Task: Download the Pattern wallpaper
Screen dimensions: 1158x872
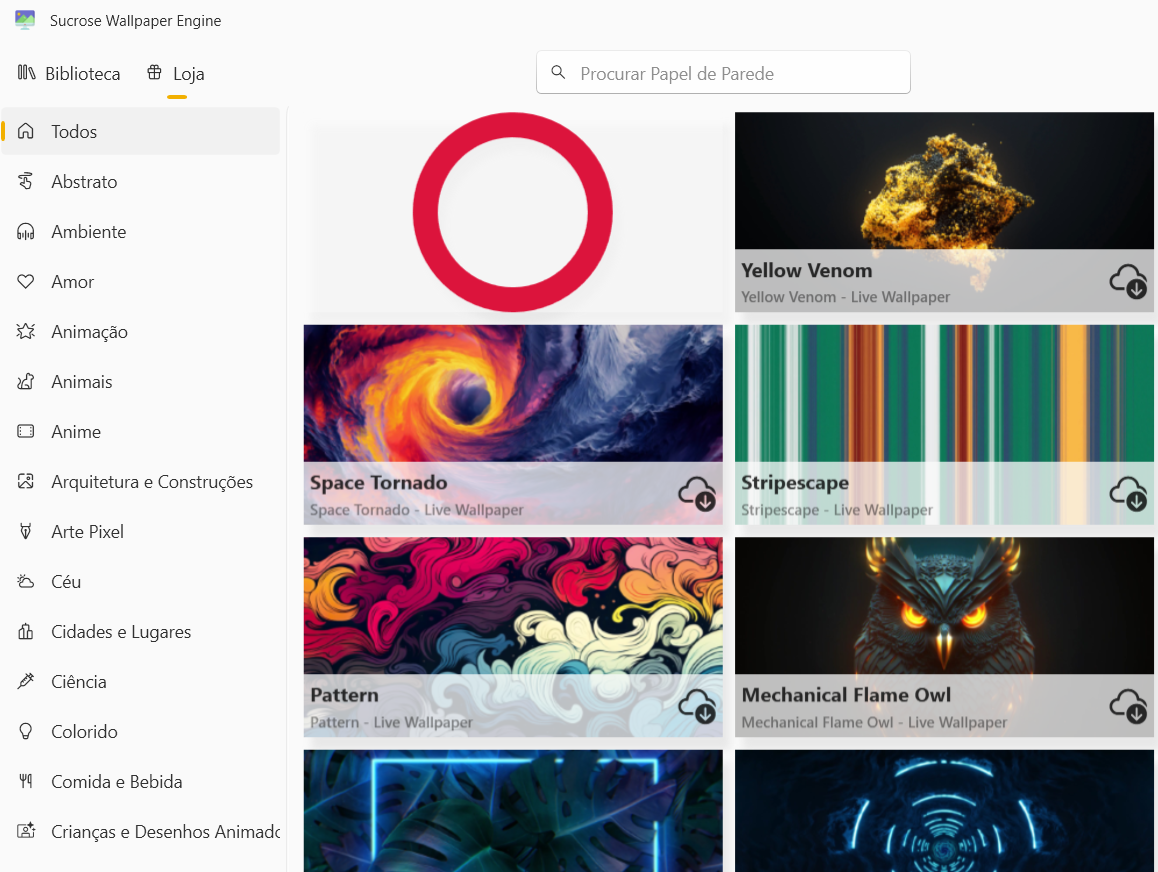Action: (x=696, y=707)
